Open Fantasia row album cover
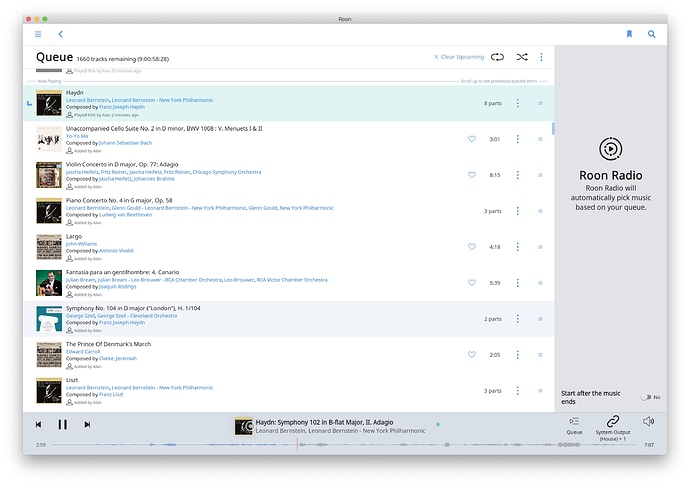The height and width of the screenshot is (485, 690). click(49, 283)
